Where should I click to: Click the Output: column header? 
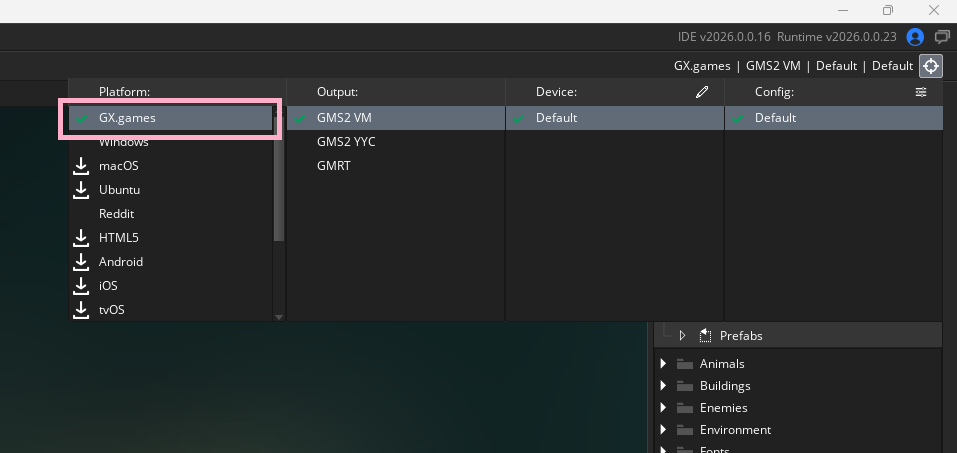point(338,92)
